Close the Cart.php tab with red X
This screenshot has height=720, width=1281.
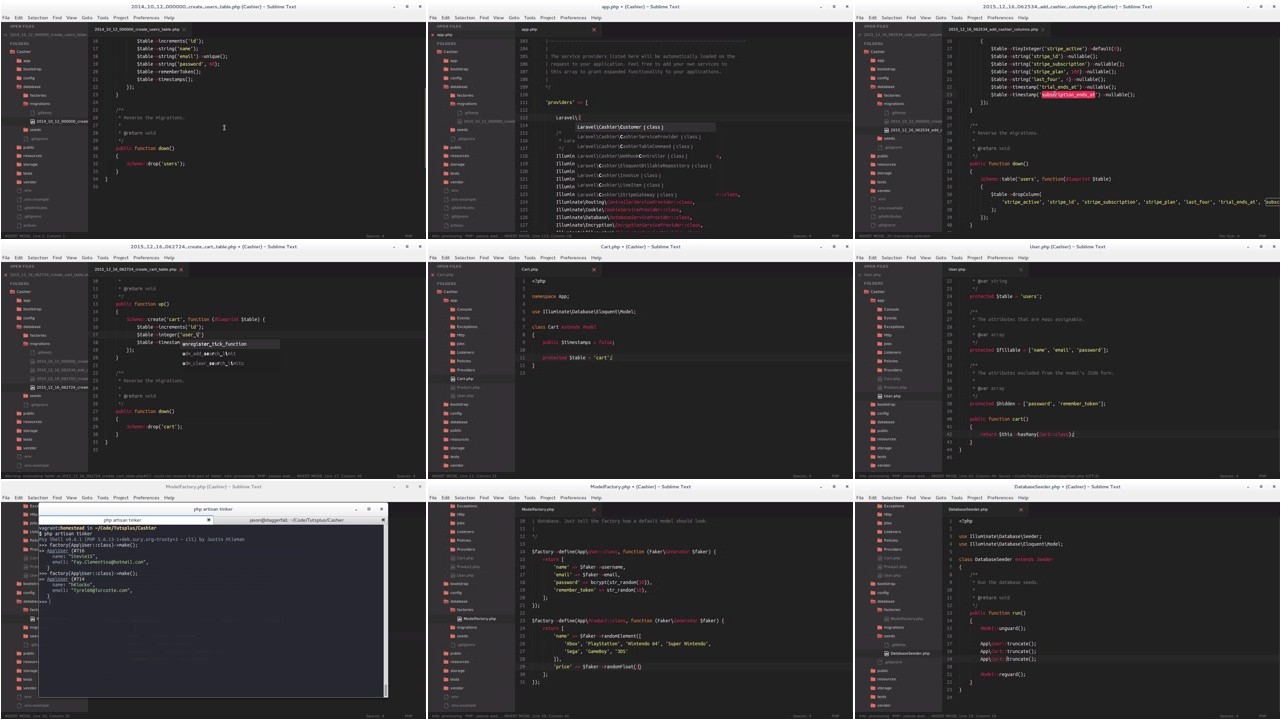(x=594, y=269)
